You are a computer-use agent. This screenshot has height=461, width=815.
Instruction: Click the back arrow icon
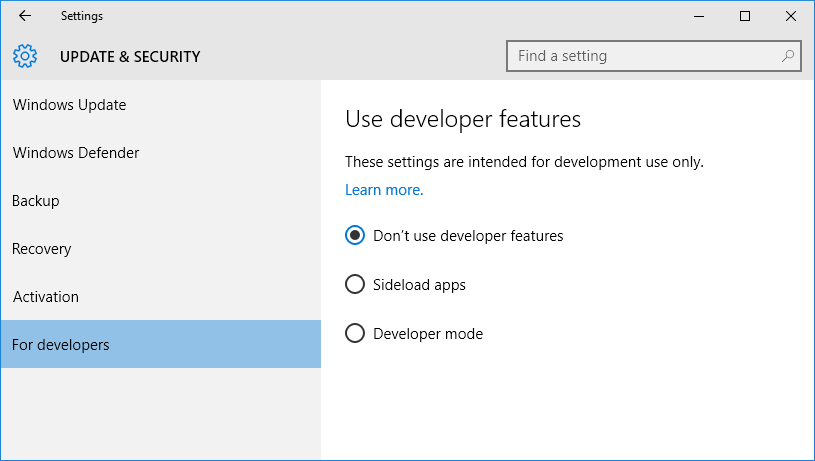[25, 16]
